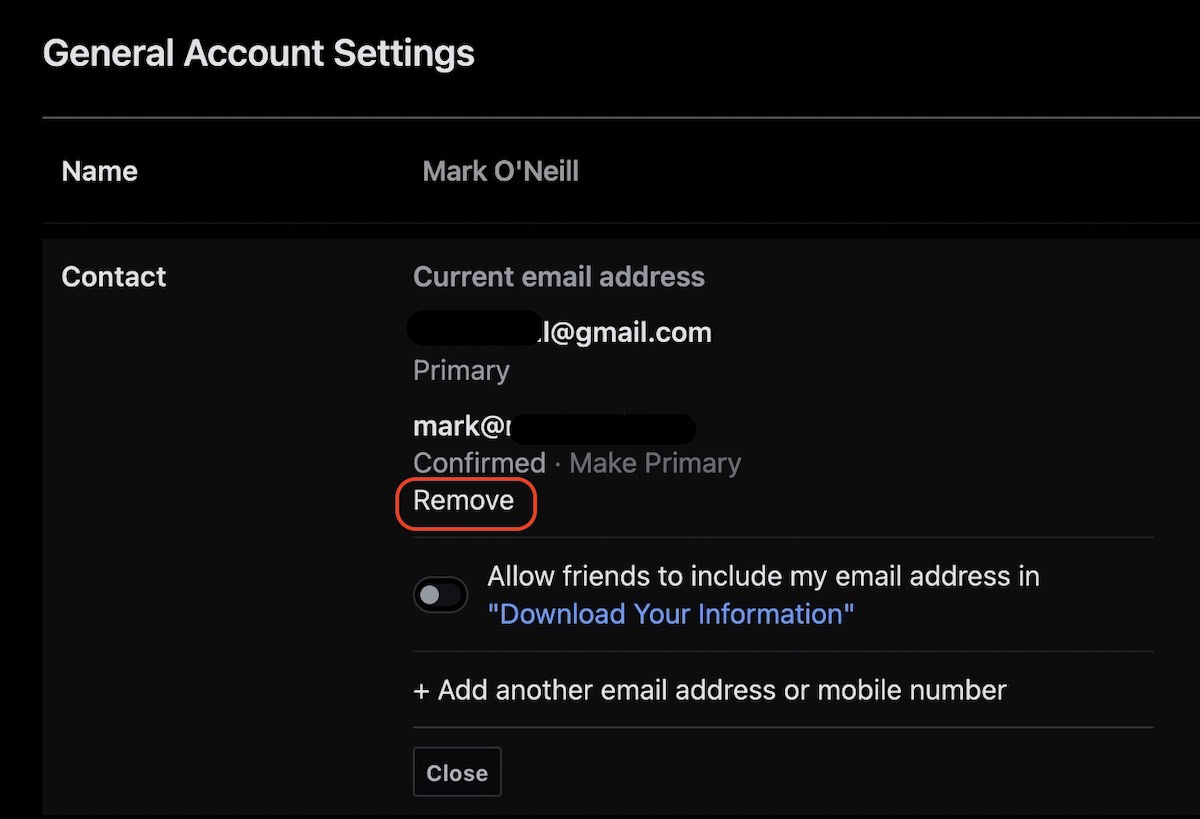This screenshot has height=819, width=1200.
Task: Click the primary gmail.com email address
Action: pyautogui.click(x=625, y=333)
